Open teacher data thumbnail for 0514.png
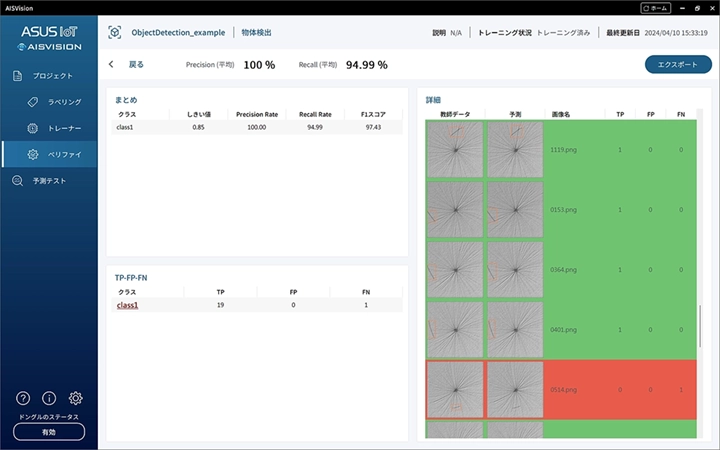The height and width of the screenshot is (450, 720). coord(455,389)
